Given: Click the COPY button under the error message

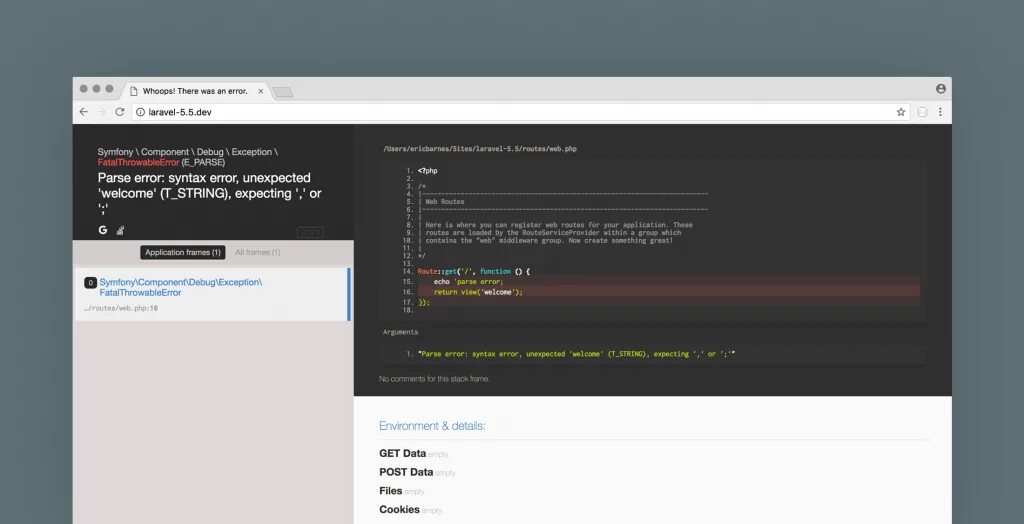Looking at the screenshot, I should pyautogui.click(x=310, y=233).
